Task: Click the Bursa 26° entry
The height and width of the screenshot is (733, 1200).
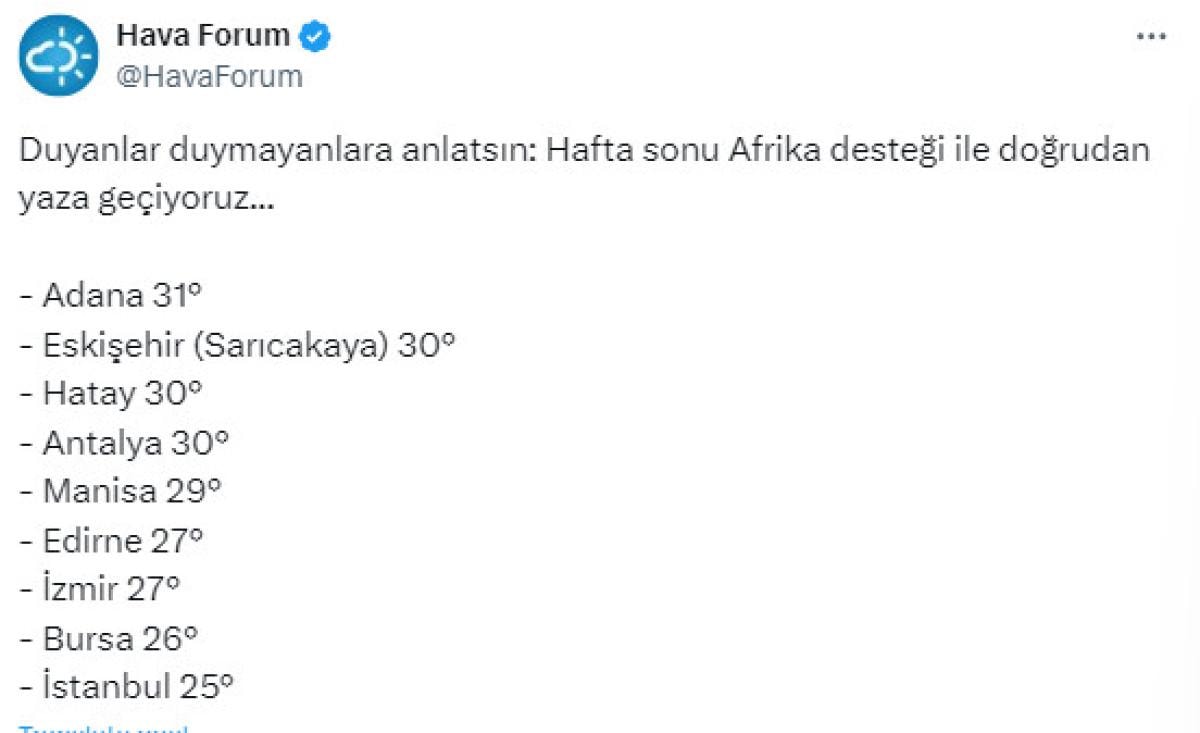Action: (109, 638)
